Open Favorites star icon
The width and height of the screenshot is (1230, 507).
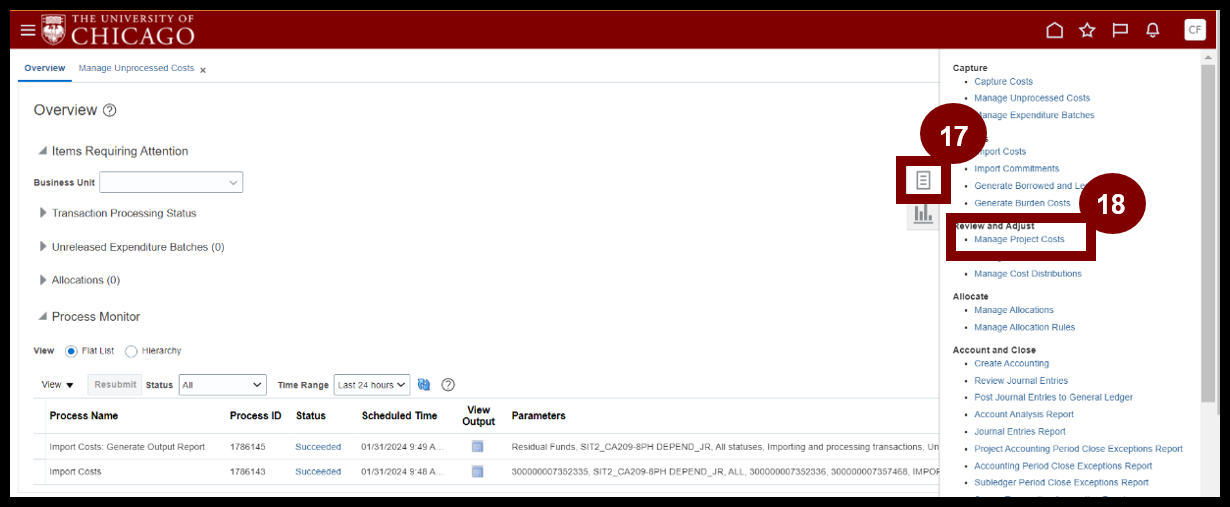point(1087,30)
